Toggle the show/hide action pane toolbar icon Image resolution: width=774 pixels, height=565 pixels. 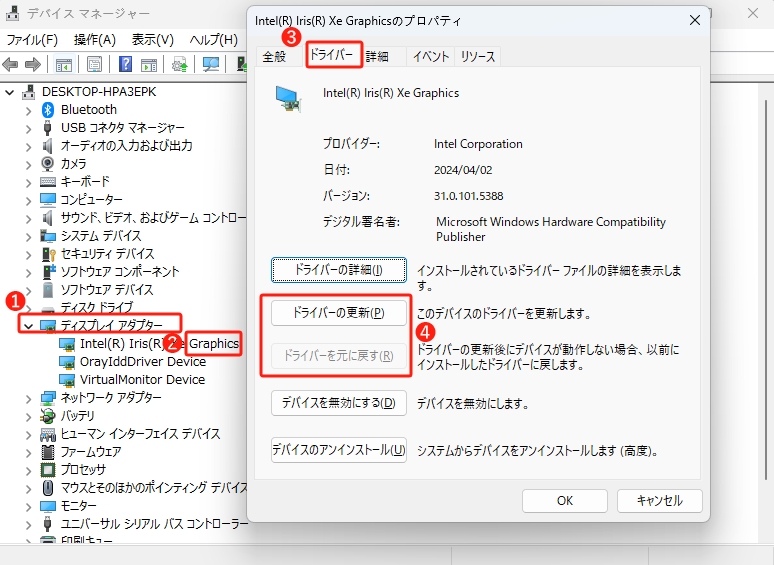click(x=149, y=64)
